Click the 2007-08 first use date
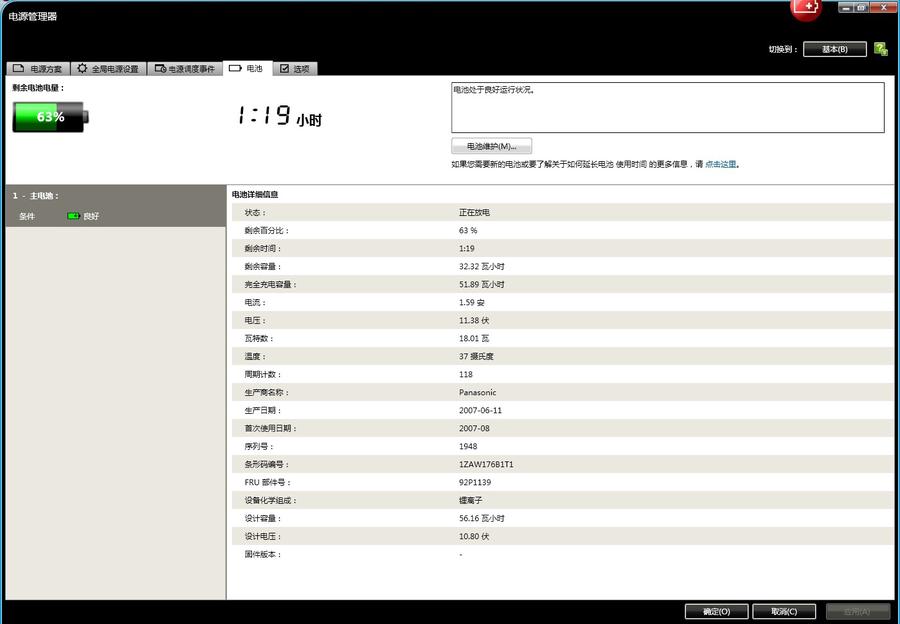Screen dimensions: 900x624 pos(474,428)
